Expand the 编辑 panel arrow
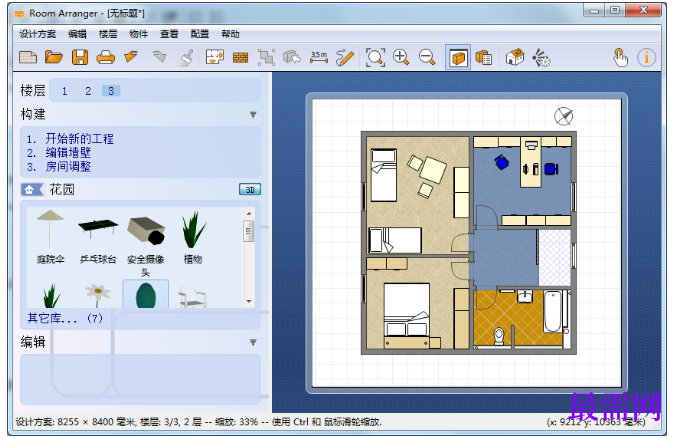This screenshot has width=680, height=438. [x=253, y=343]
